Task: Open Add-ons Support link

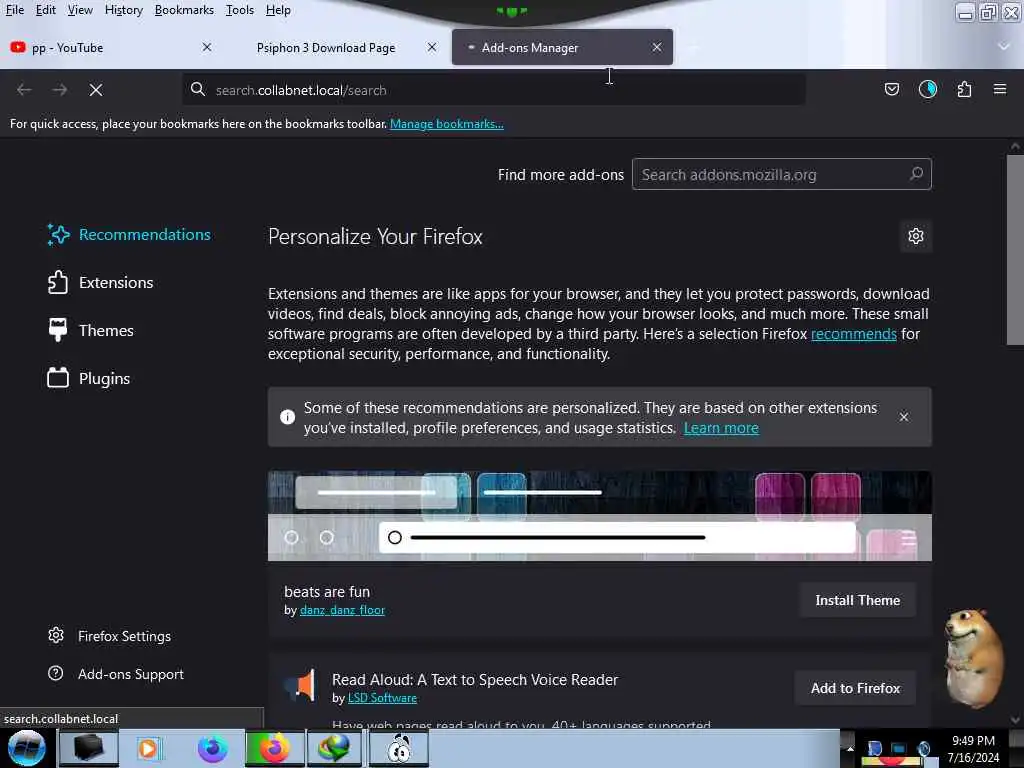Action: (x=116, y=673)
